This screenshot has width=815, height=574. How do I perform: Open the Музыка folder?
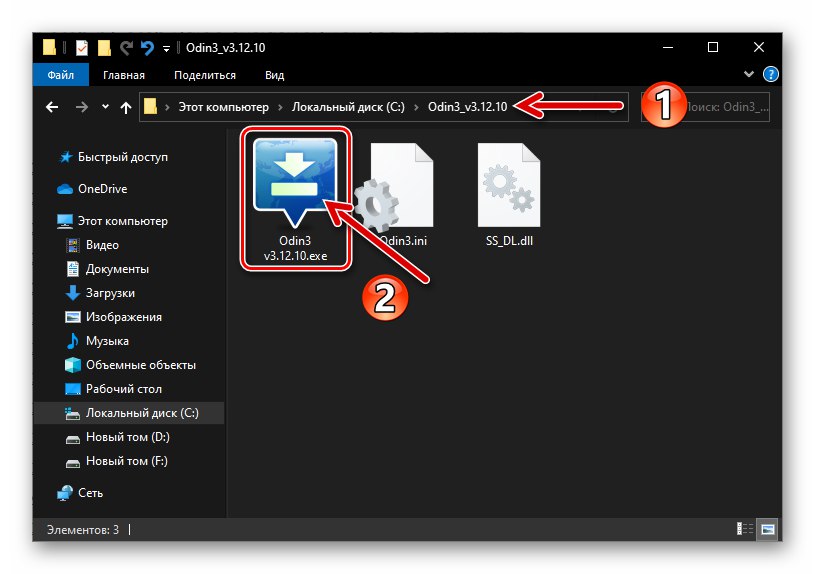(107, 341)
